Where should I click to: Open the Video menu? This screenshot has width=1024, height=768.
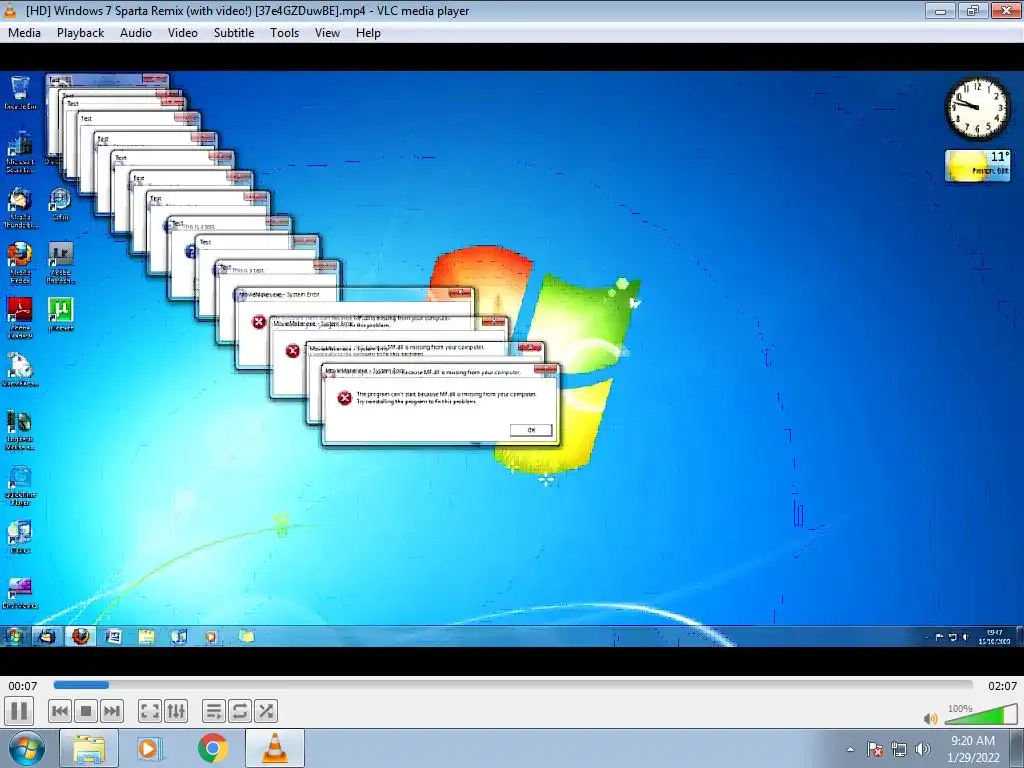point(183,33)
